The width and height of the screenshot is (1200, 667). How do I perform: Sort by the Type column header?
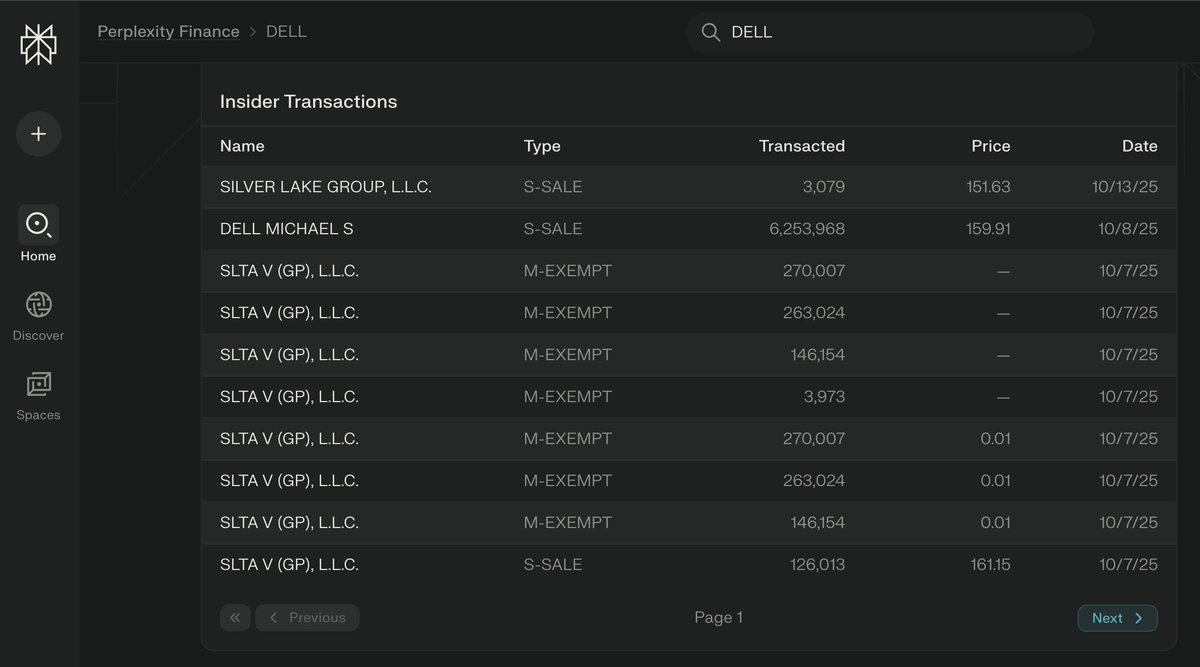click(x=542, y=146)
